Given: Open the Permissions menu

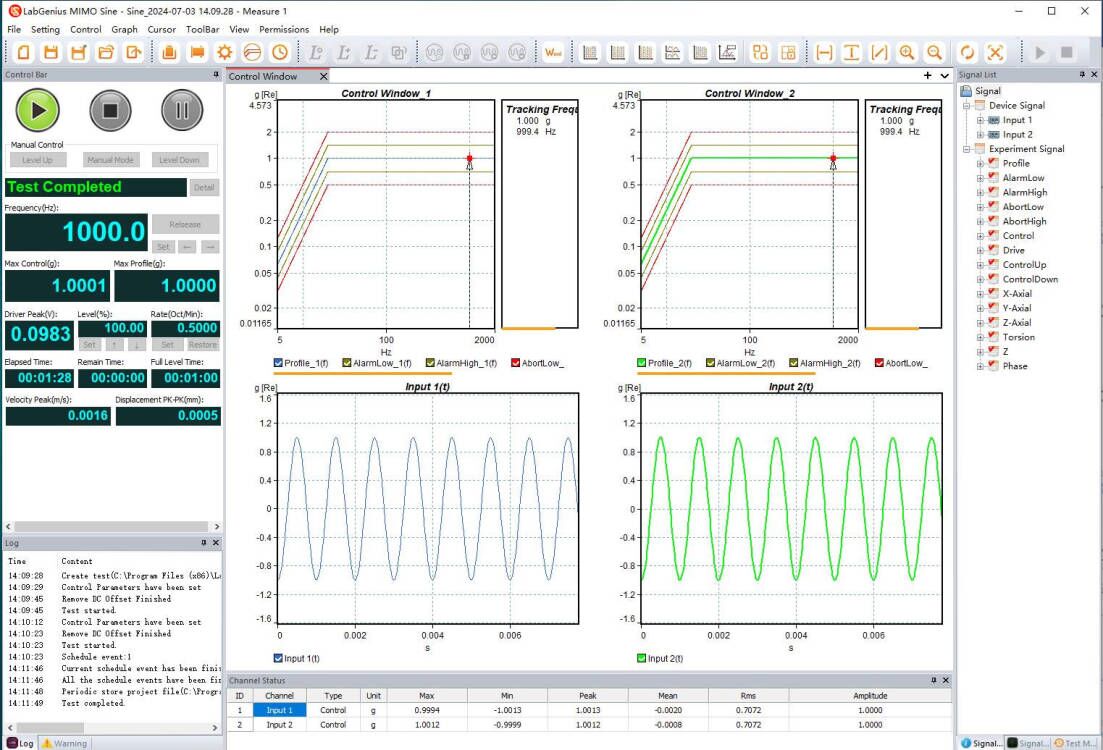Looking at the screenshot, I should click(284, 30).
